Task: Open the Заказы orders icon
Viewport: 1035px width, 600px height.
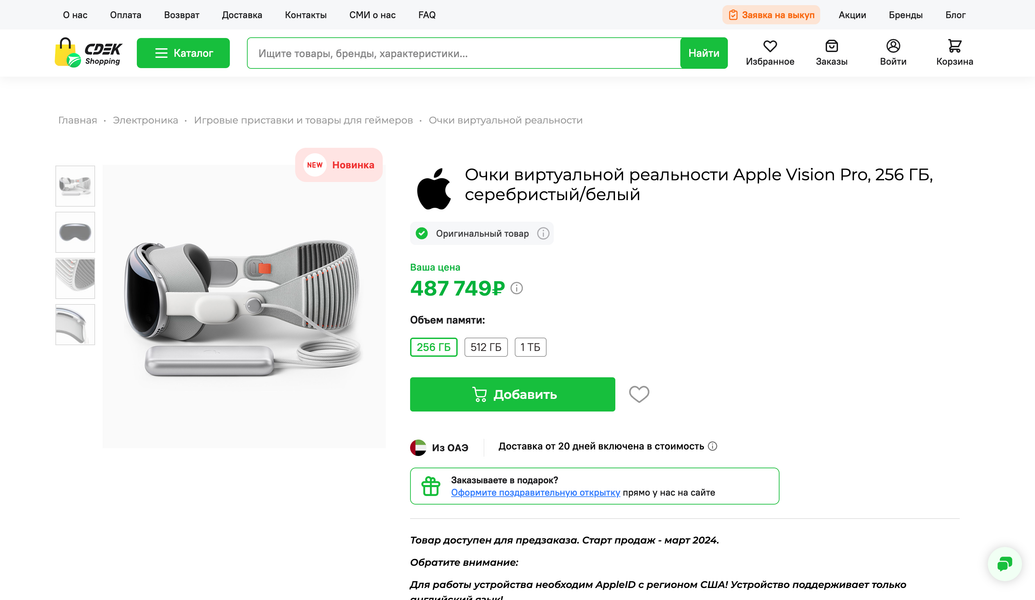Action: click(831, 47)
